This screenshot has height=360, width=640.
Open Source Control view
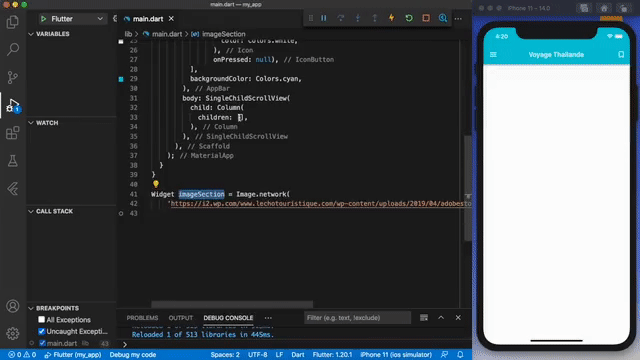[13, 77]
